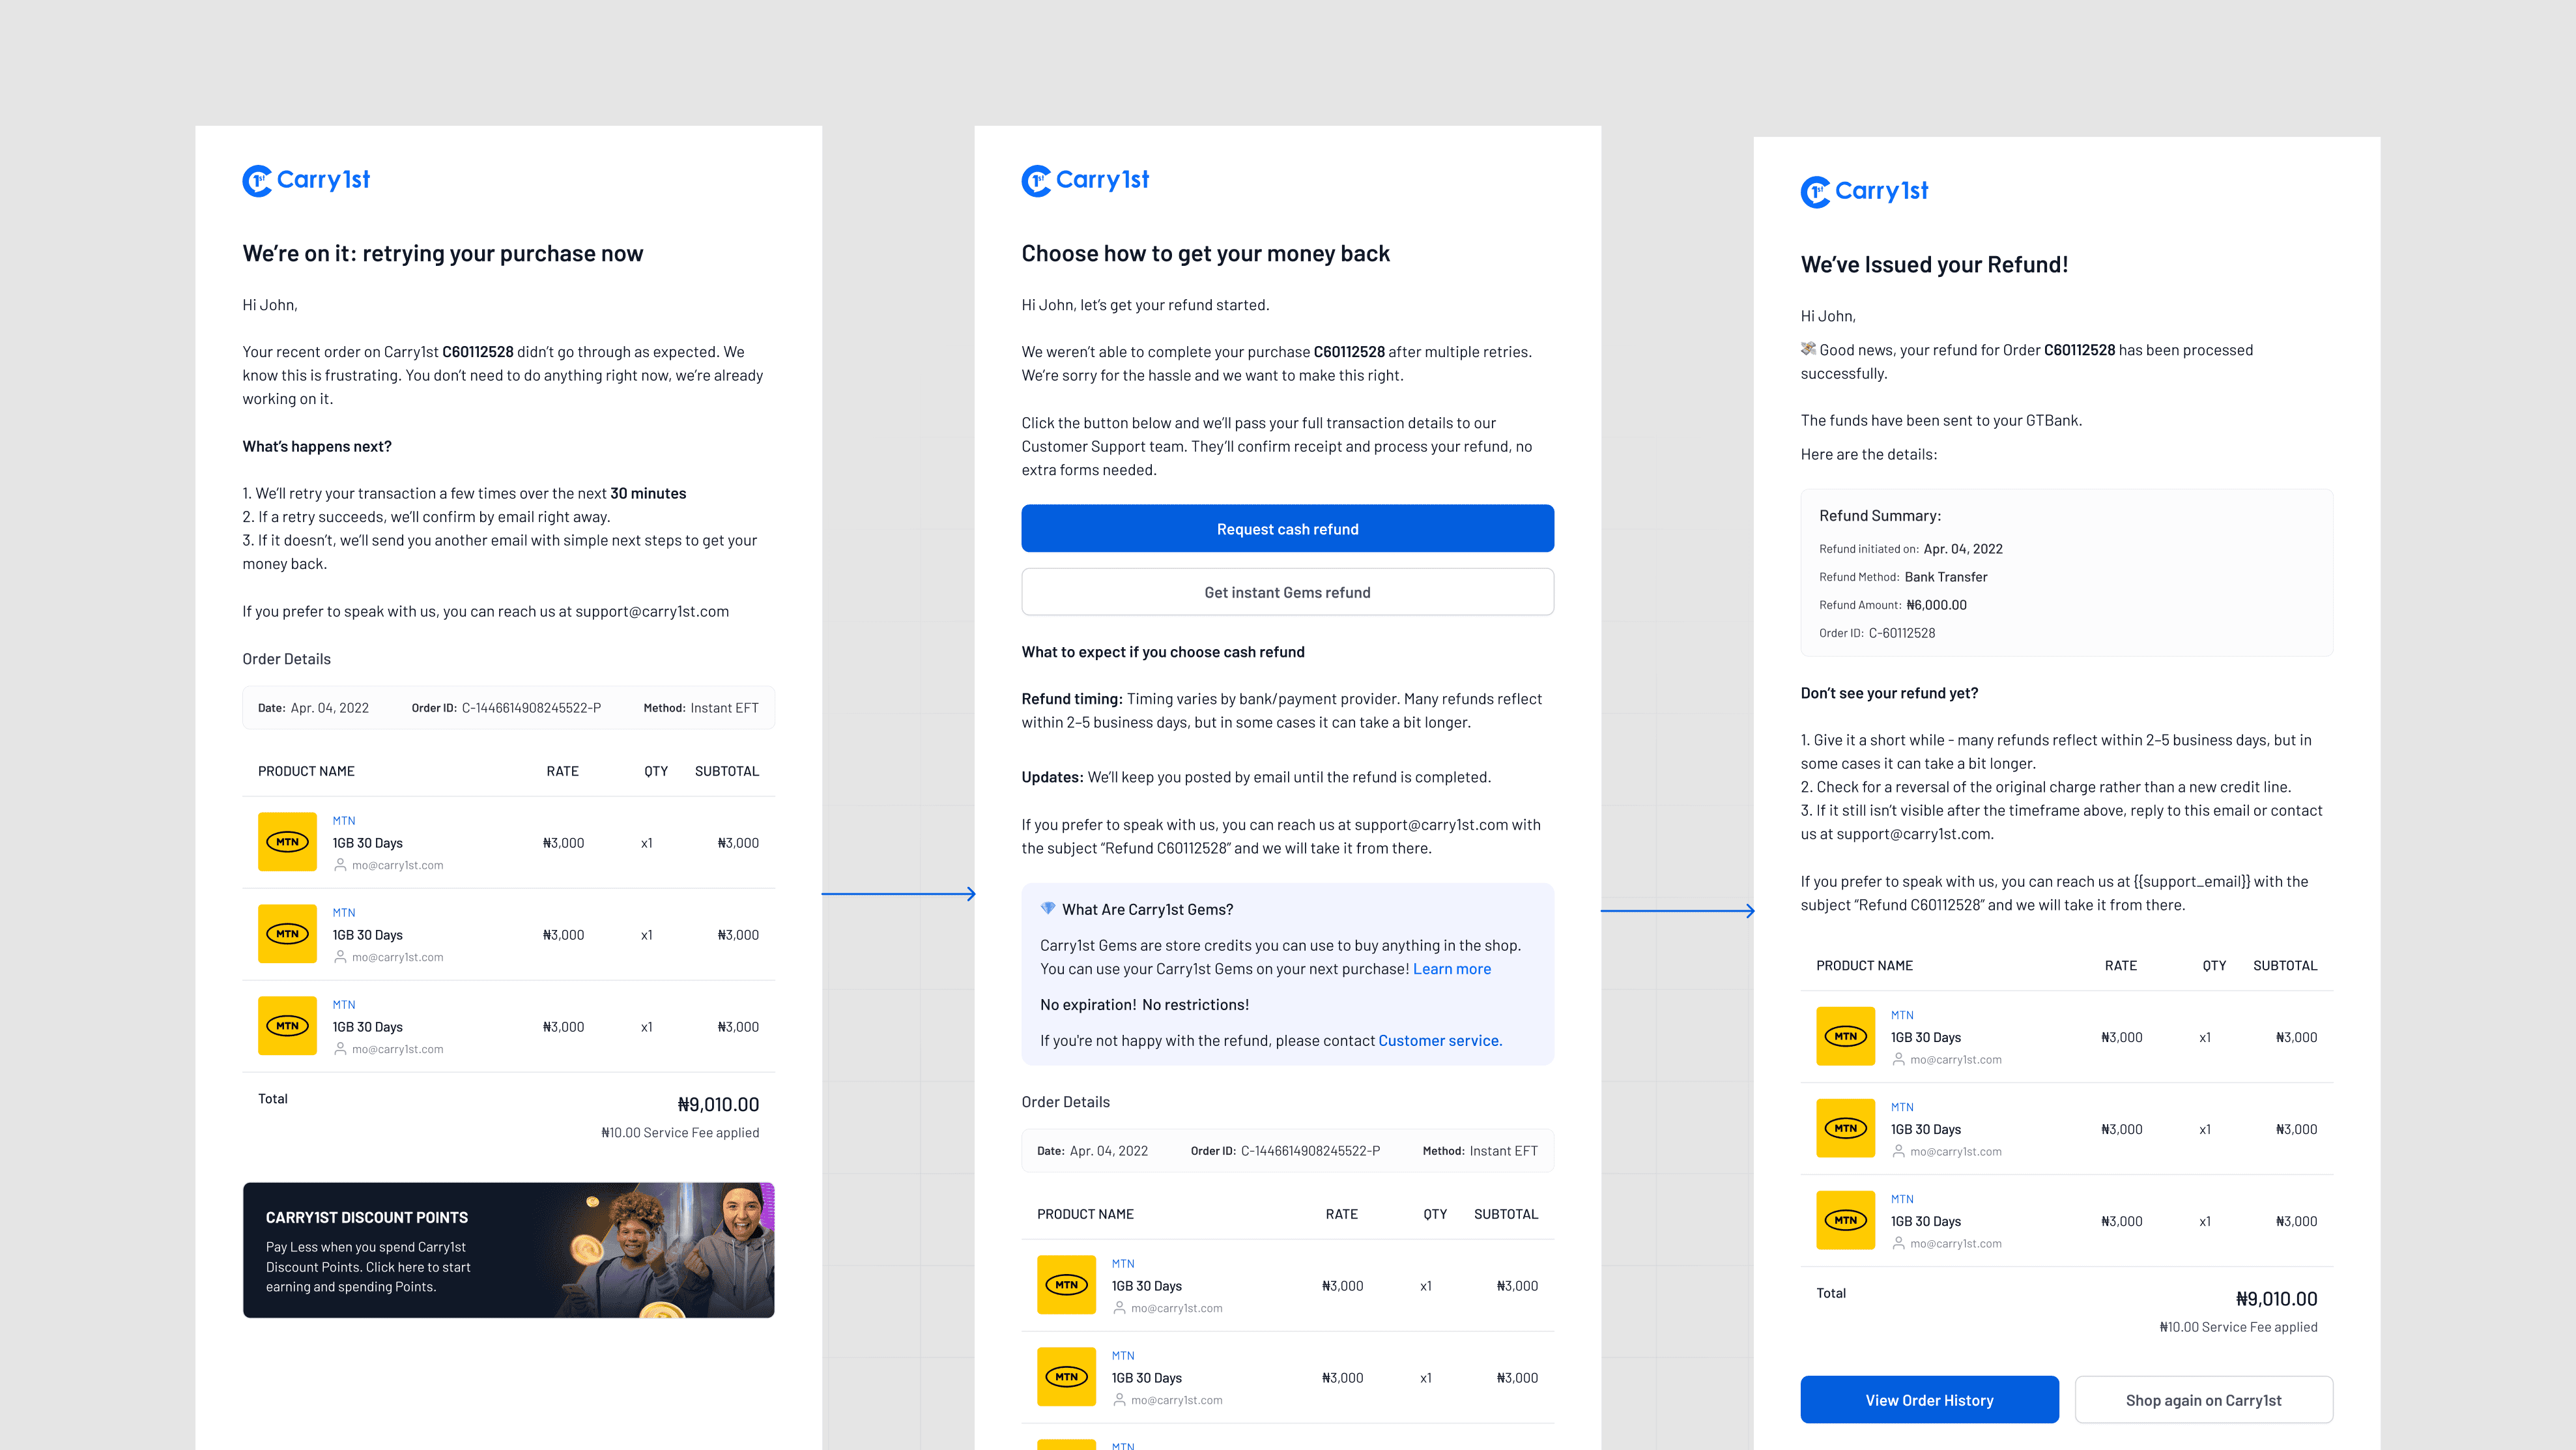Click the user icon beside mo@carry1st.com in the first row
The width and height of the screenshot is (2576, 1450).
[x=340, y=865]
